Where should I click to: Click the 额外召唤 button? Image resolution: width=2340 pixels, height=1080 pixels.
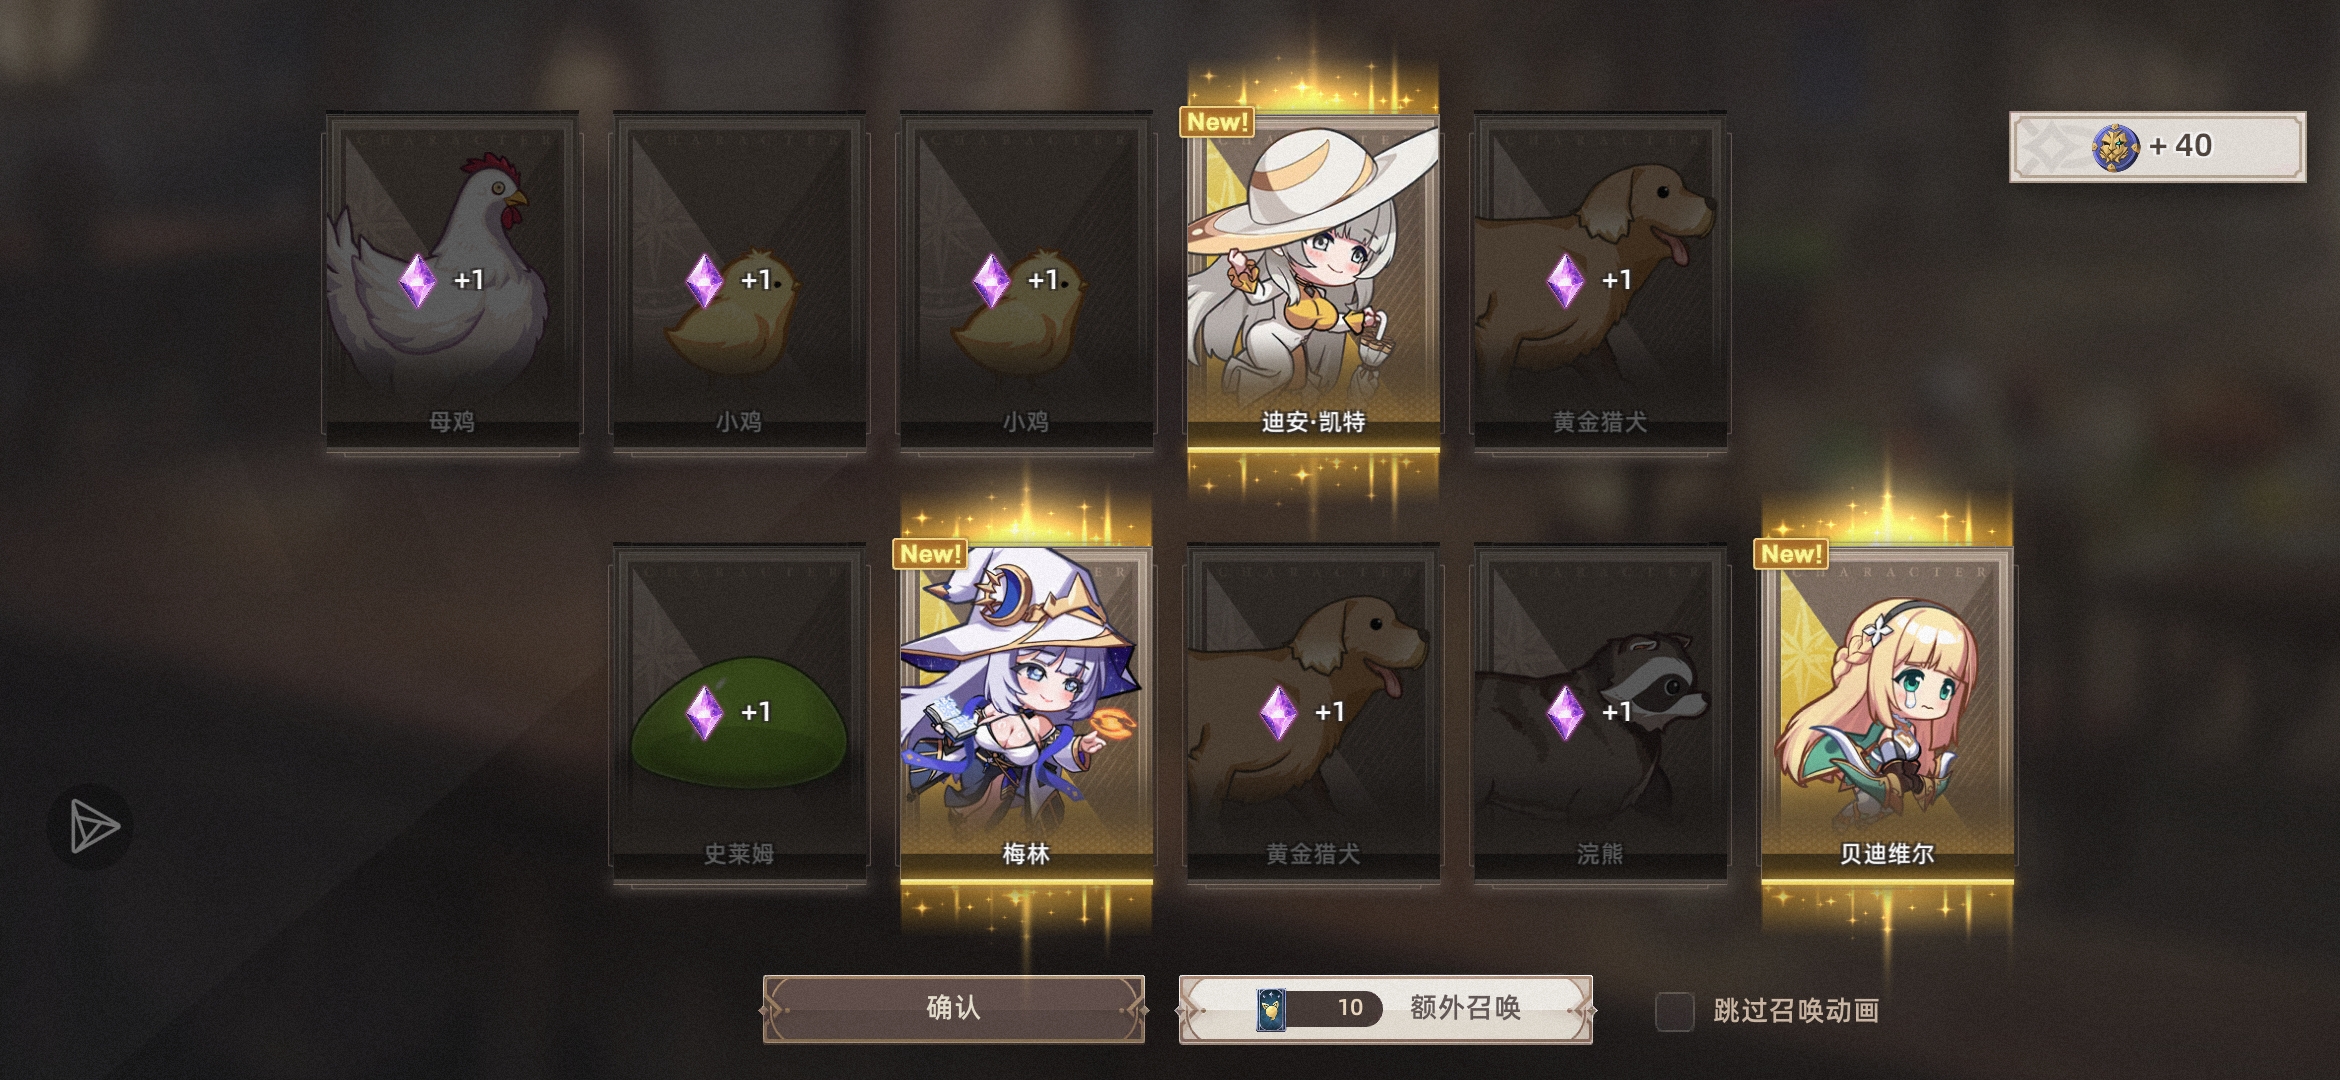1385,1008
